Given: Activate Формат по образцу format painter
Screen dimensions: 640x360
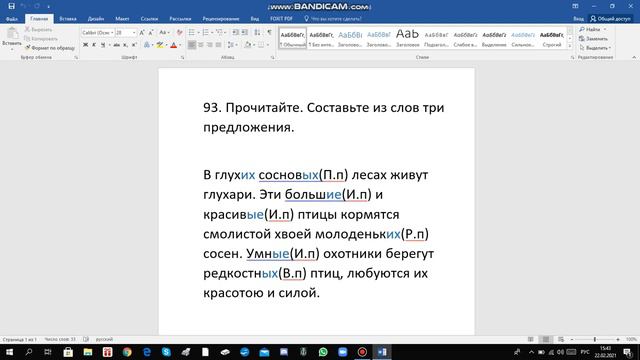Looking at the screenshot, I should point(50,48).
